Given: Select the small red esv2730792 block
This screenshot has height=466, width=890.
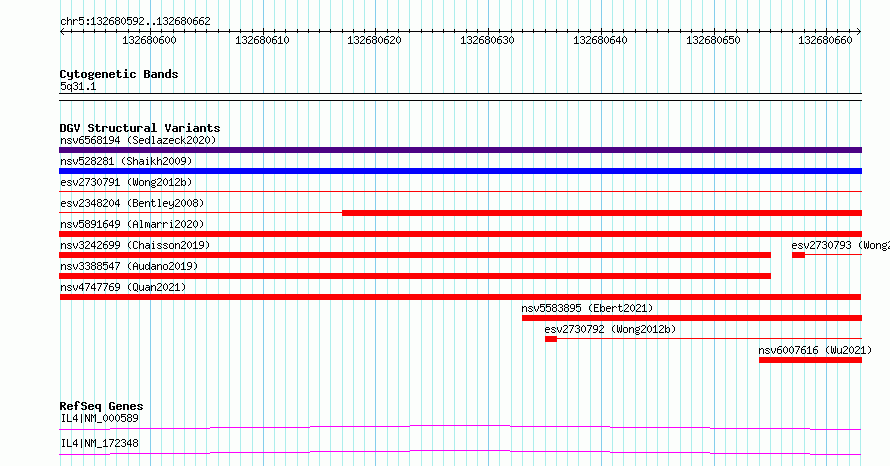Looking at the screenshot, I should click(x=551, y=339).
